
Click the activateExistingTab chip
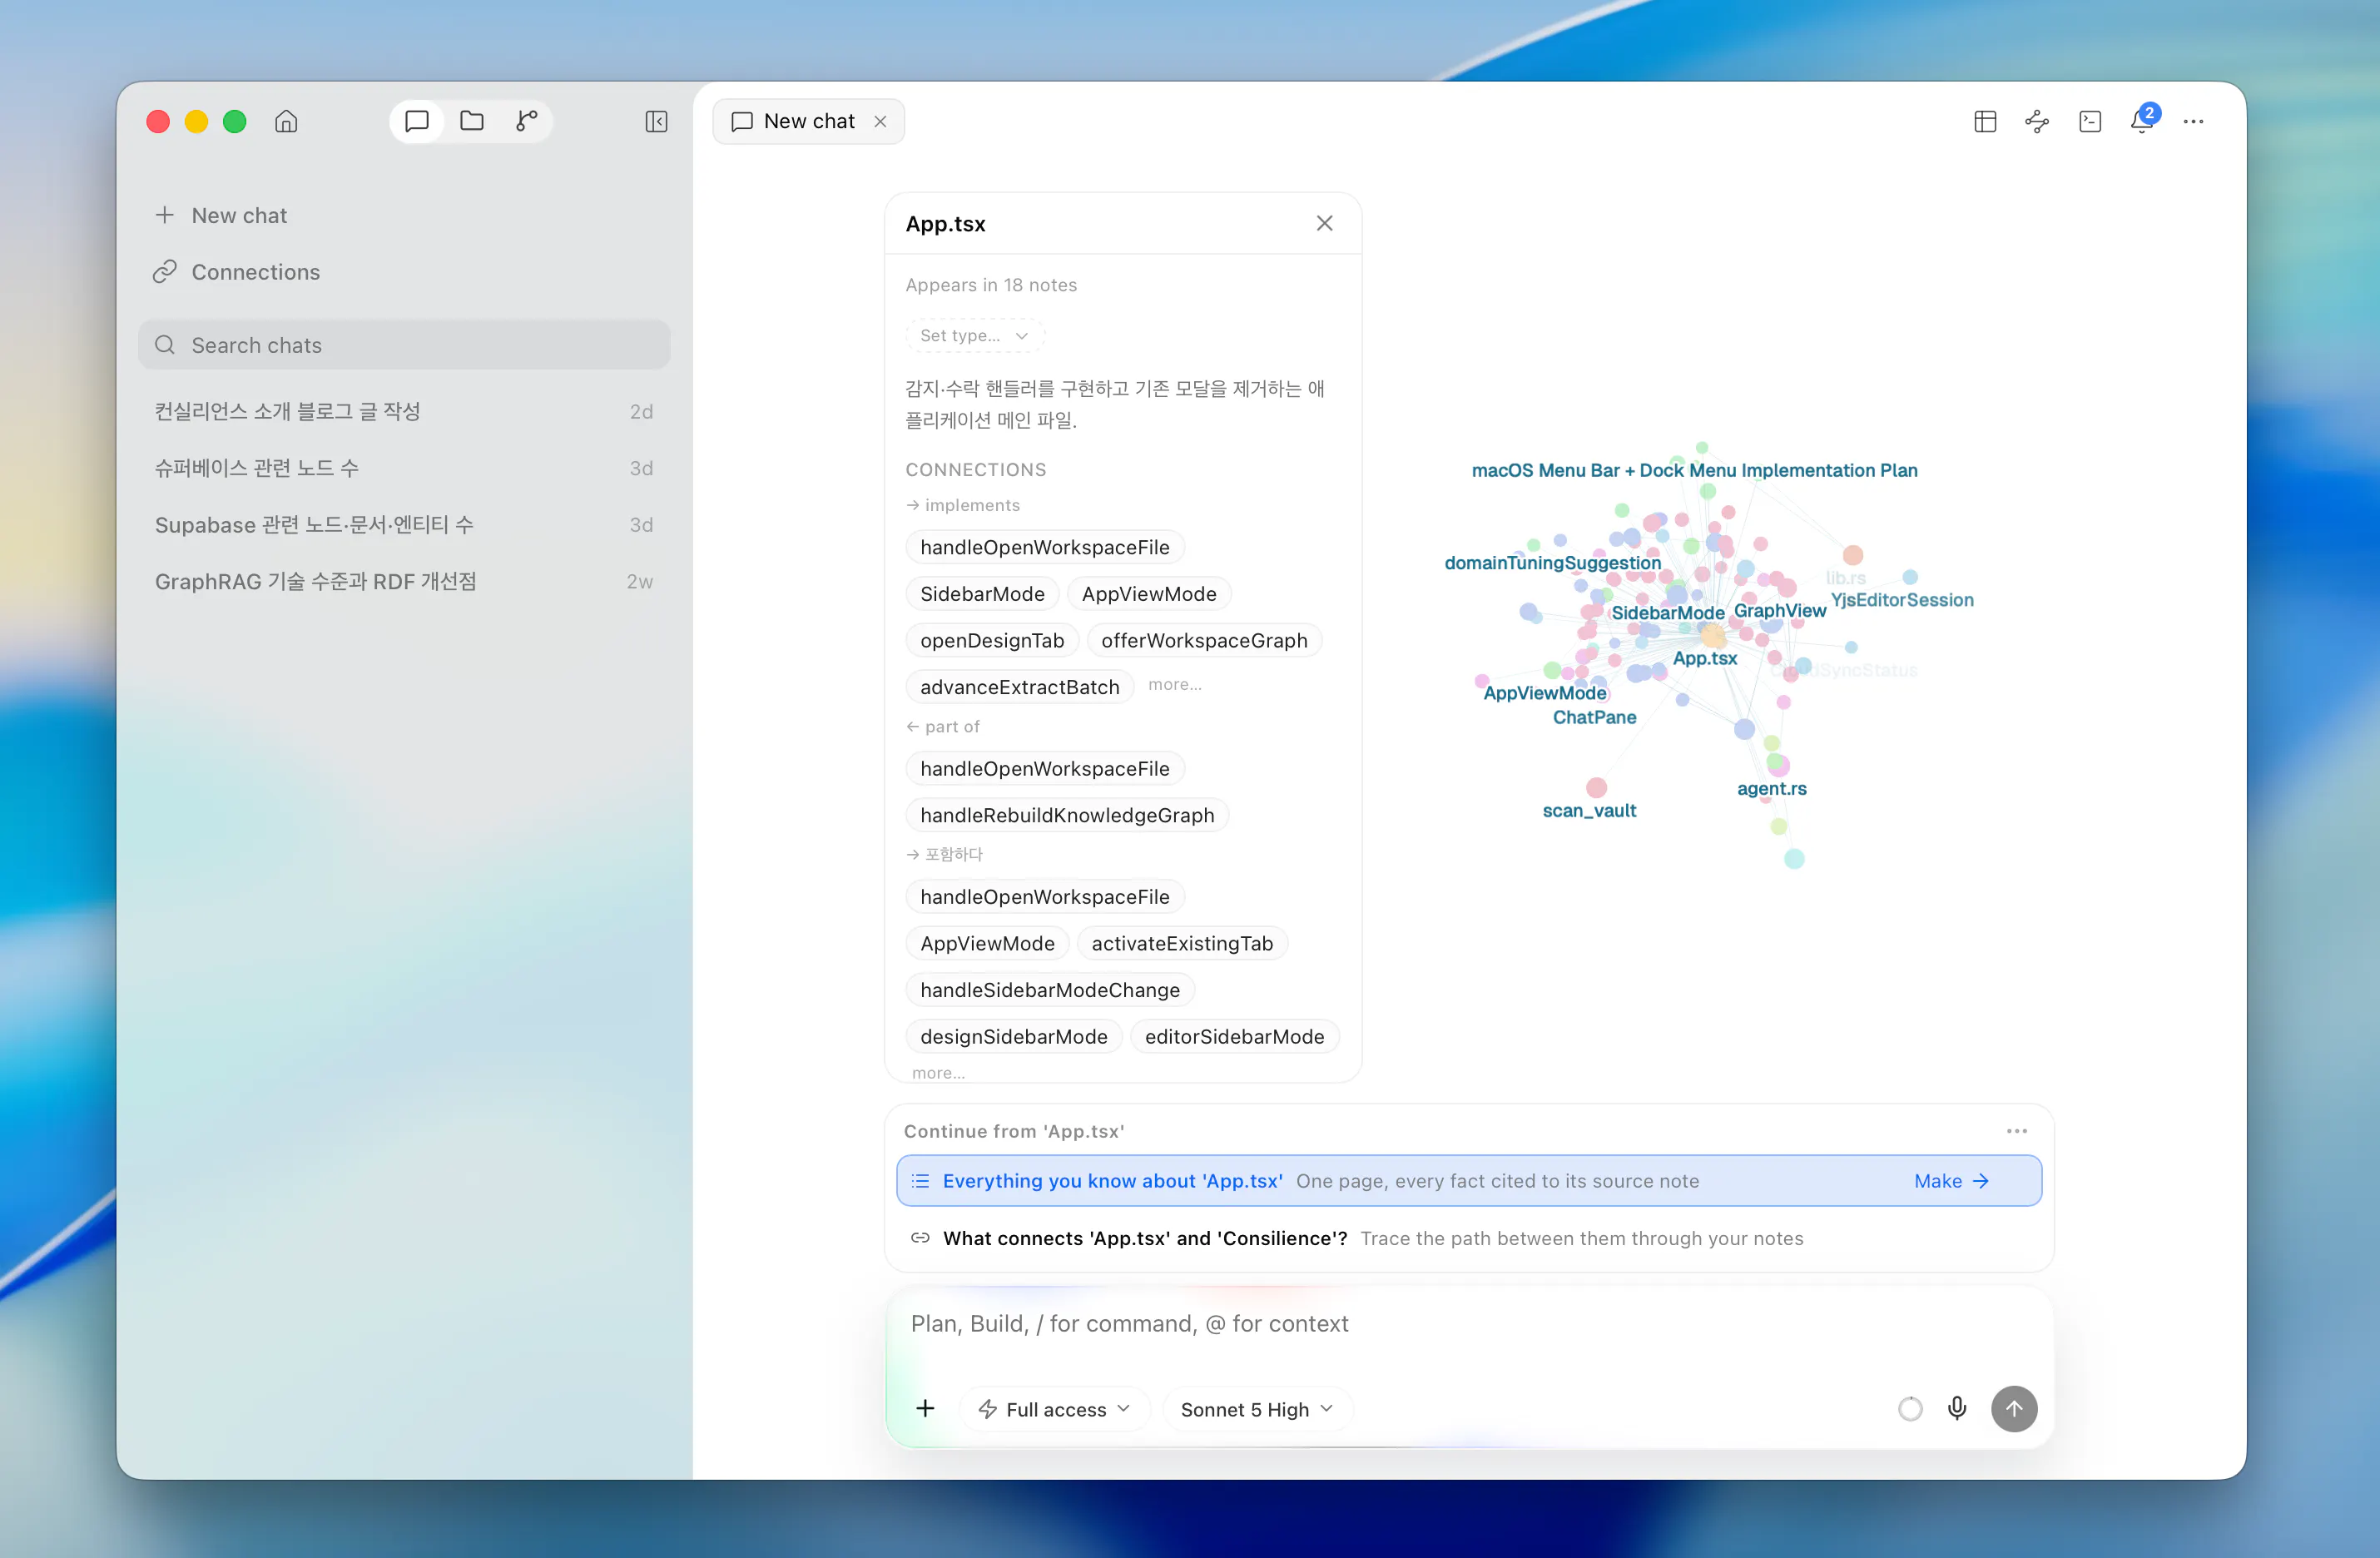click(1182, 944)
